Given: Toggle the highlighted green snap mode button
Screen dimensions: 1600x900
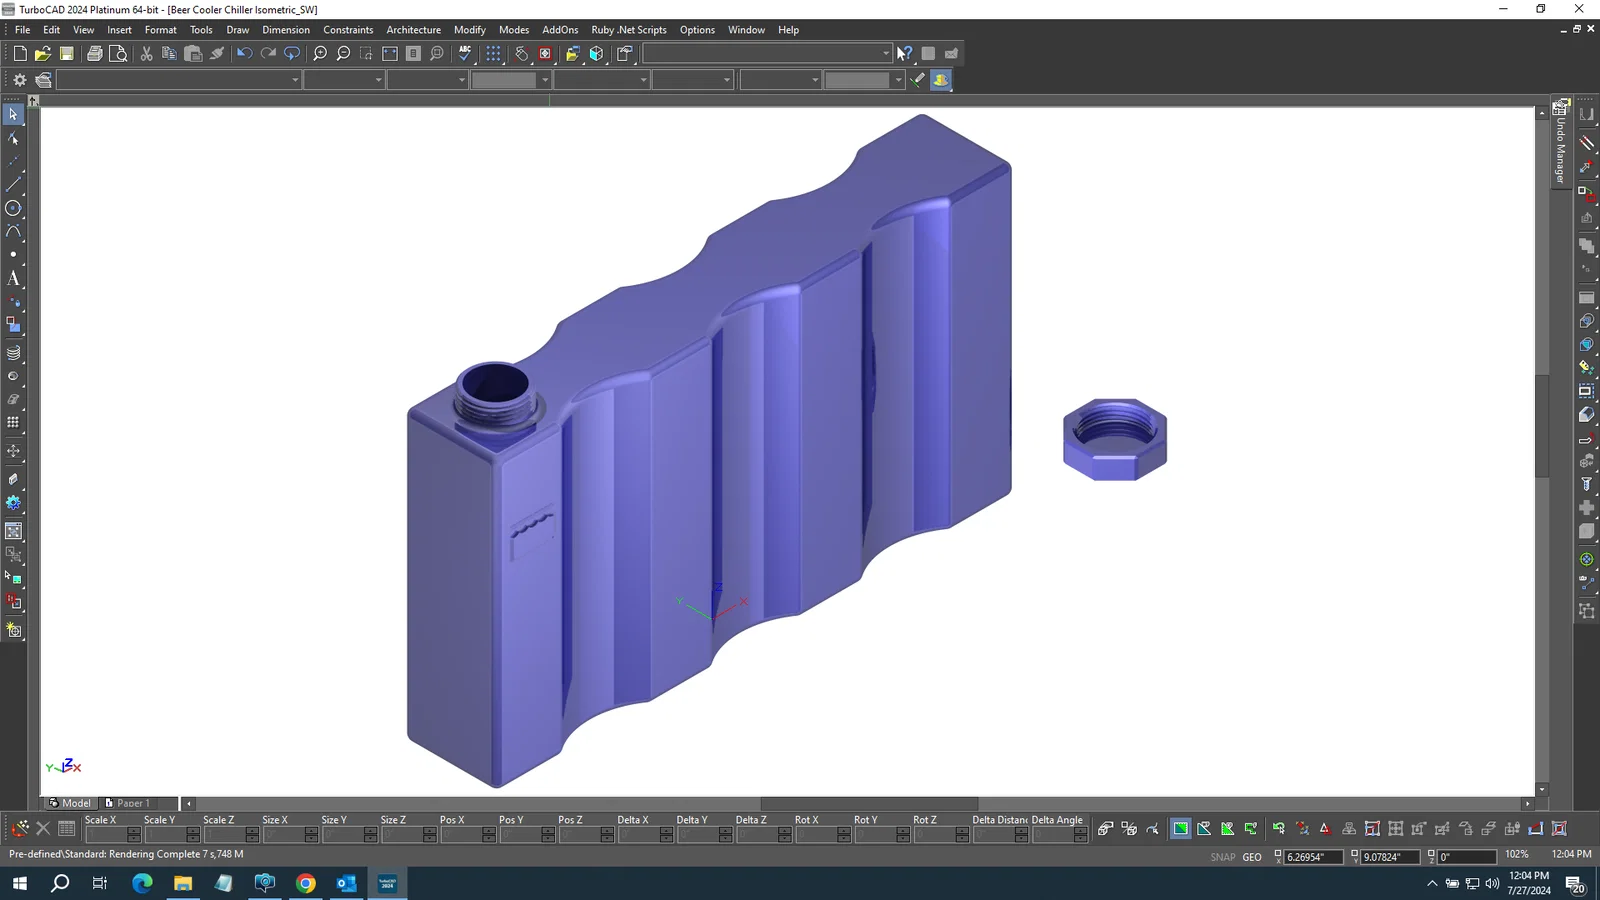Looking at the screenshot, I should 1181,829.
